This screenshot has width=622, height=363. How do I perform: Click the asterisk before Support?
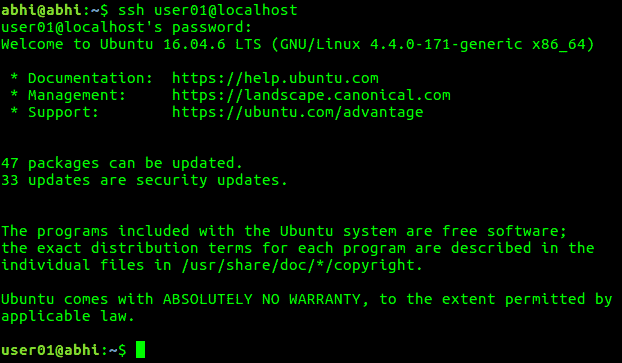[x=14, y=111]
